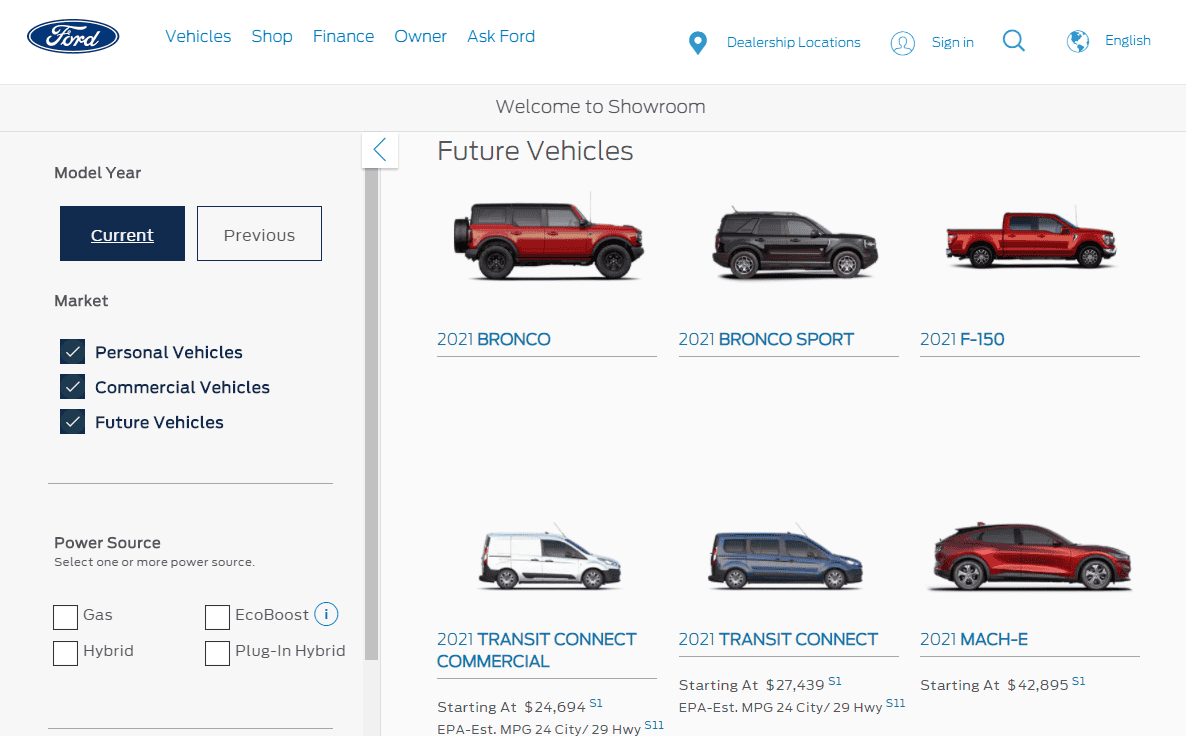
Task: Collapse filter panel with left chevron
Action: coord(380,150)
